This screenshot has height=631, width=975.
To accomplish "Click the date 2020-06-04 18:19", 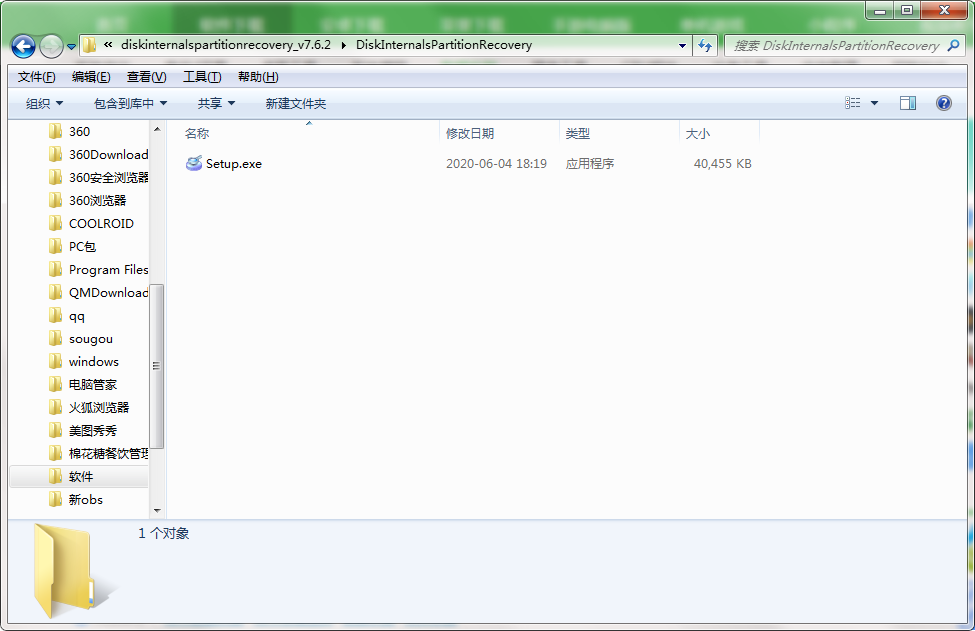I will point(496,164).
